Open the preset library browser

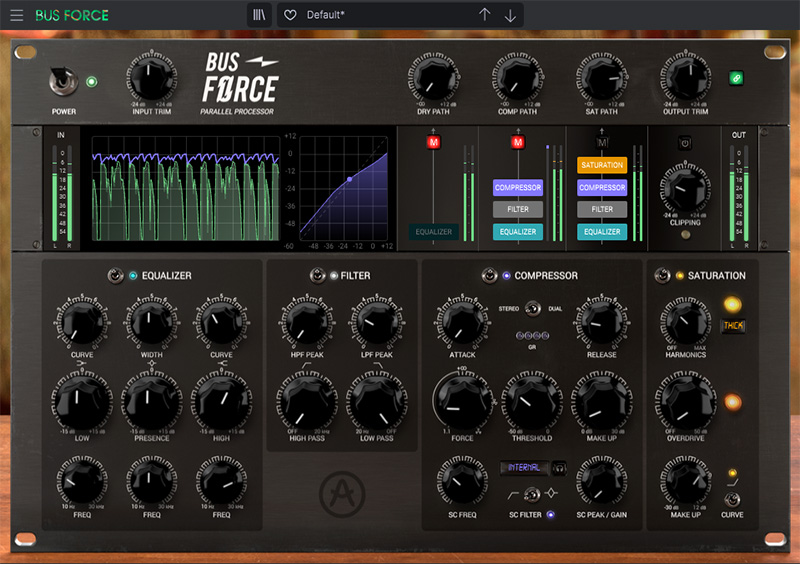coord(259,15)
